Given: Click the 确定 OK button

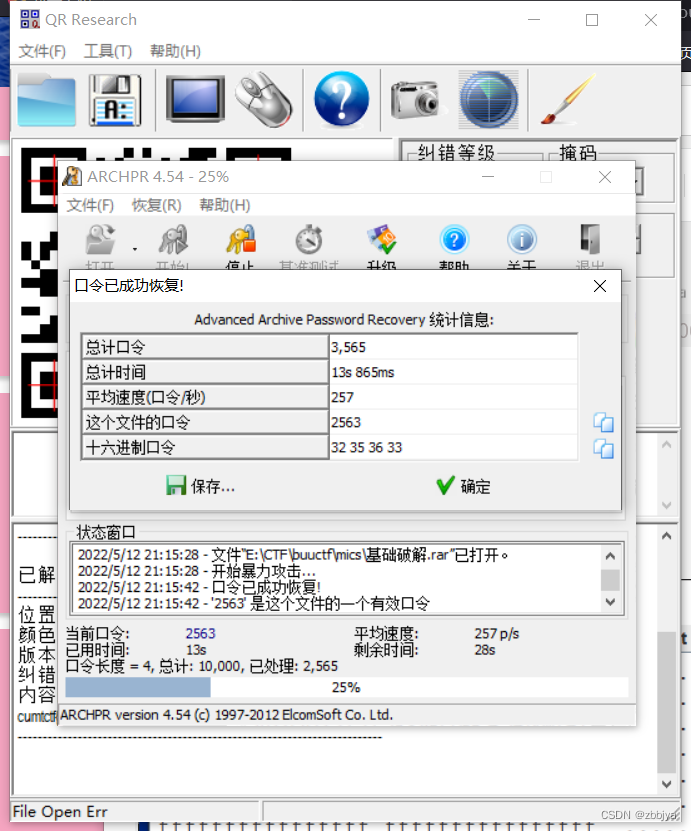Looking at the screenshot, I should (464, 486).
